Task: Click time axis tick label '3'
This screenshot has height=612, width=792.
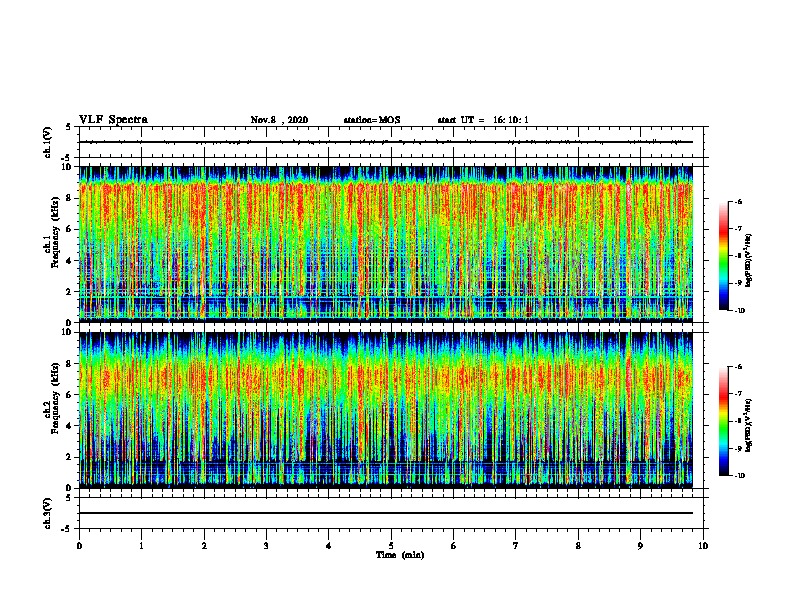Action: 266,546
